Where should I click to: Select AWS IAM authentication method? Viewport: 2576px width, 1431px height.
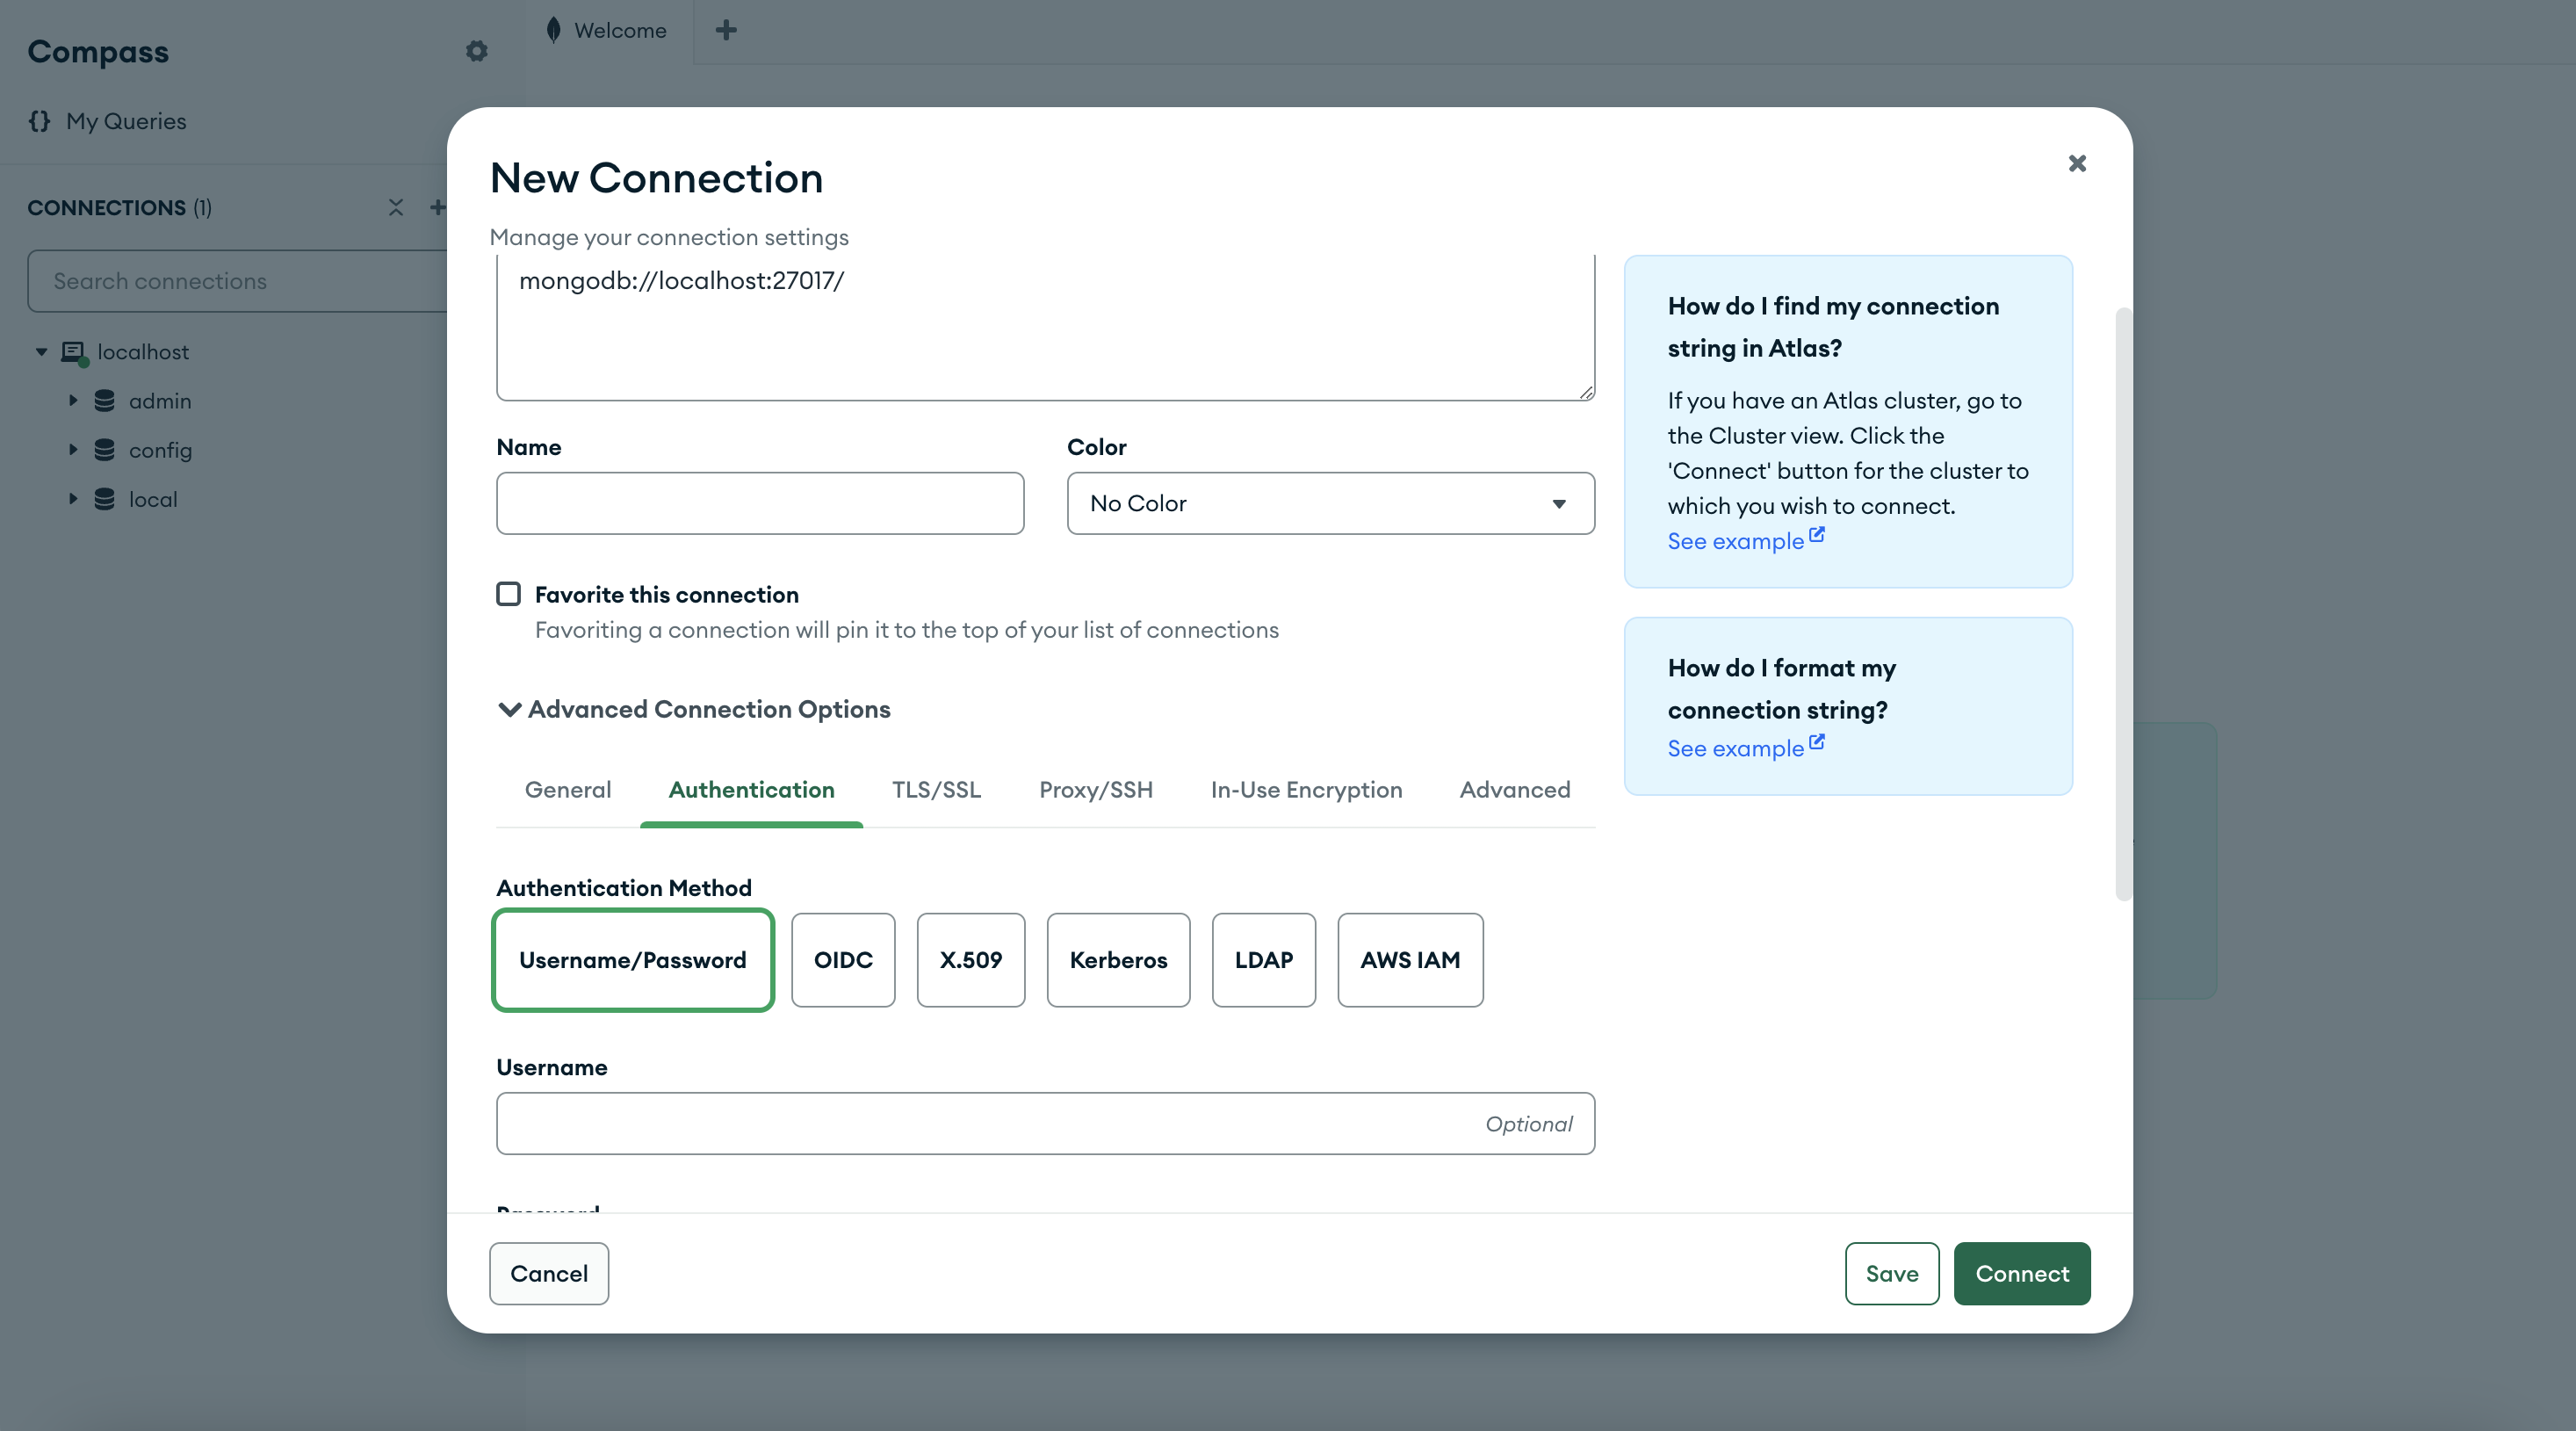coord(1410,960)
